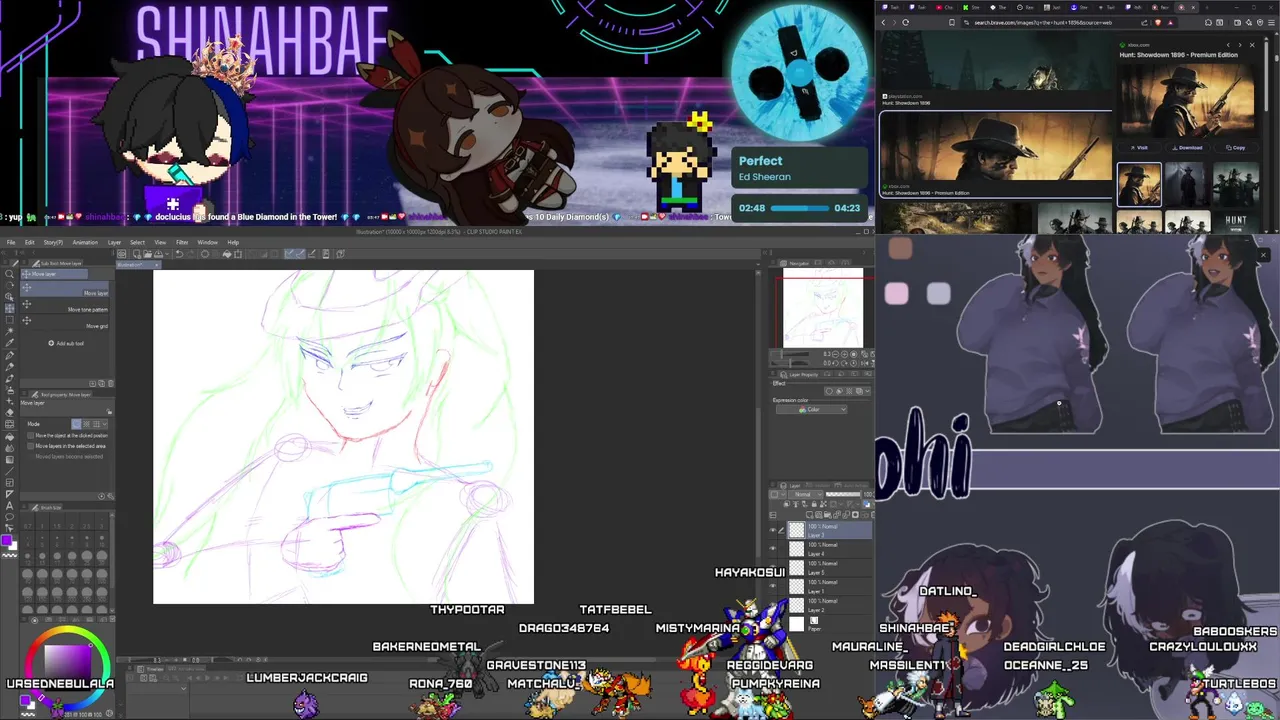Click the Visit button in image preview
The image size is (1280, 720).
(x=1139, y=148)
